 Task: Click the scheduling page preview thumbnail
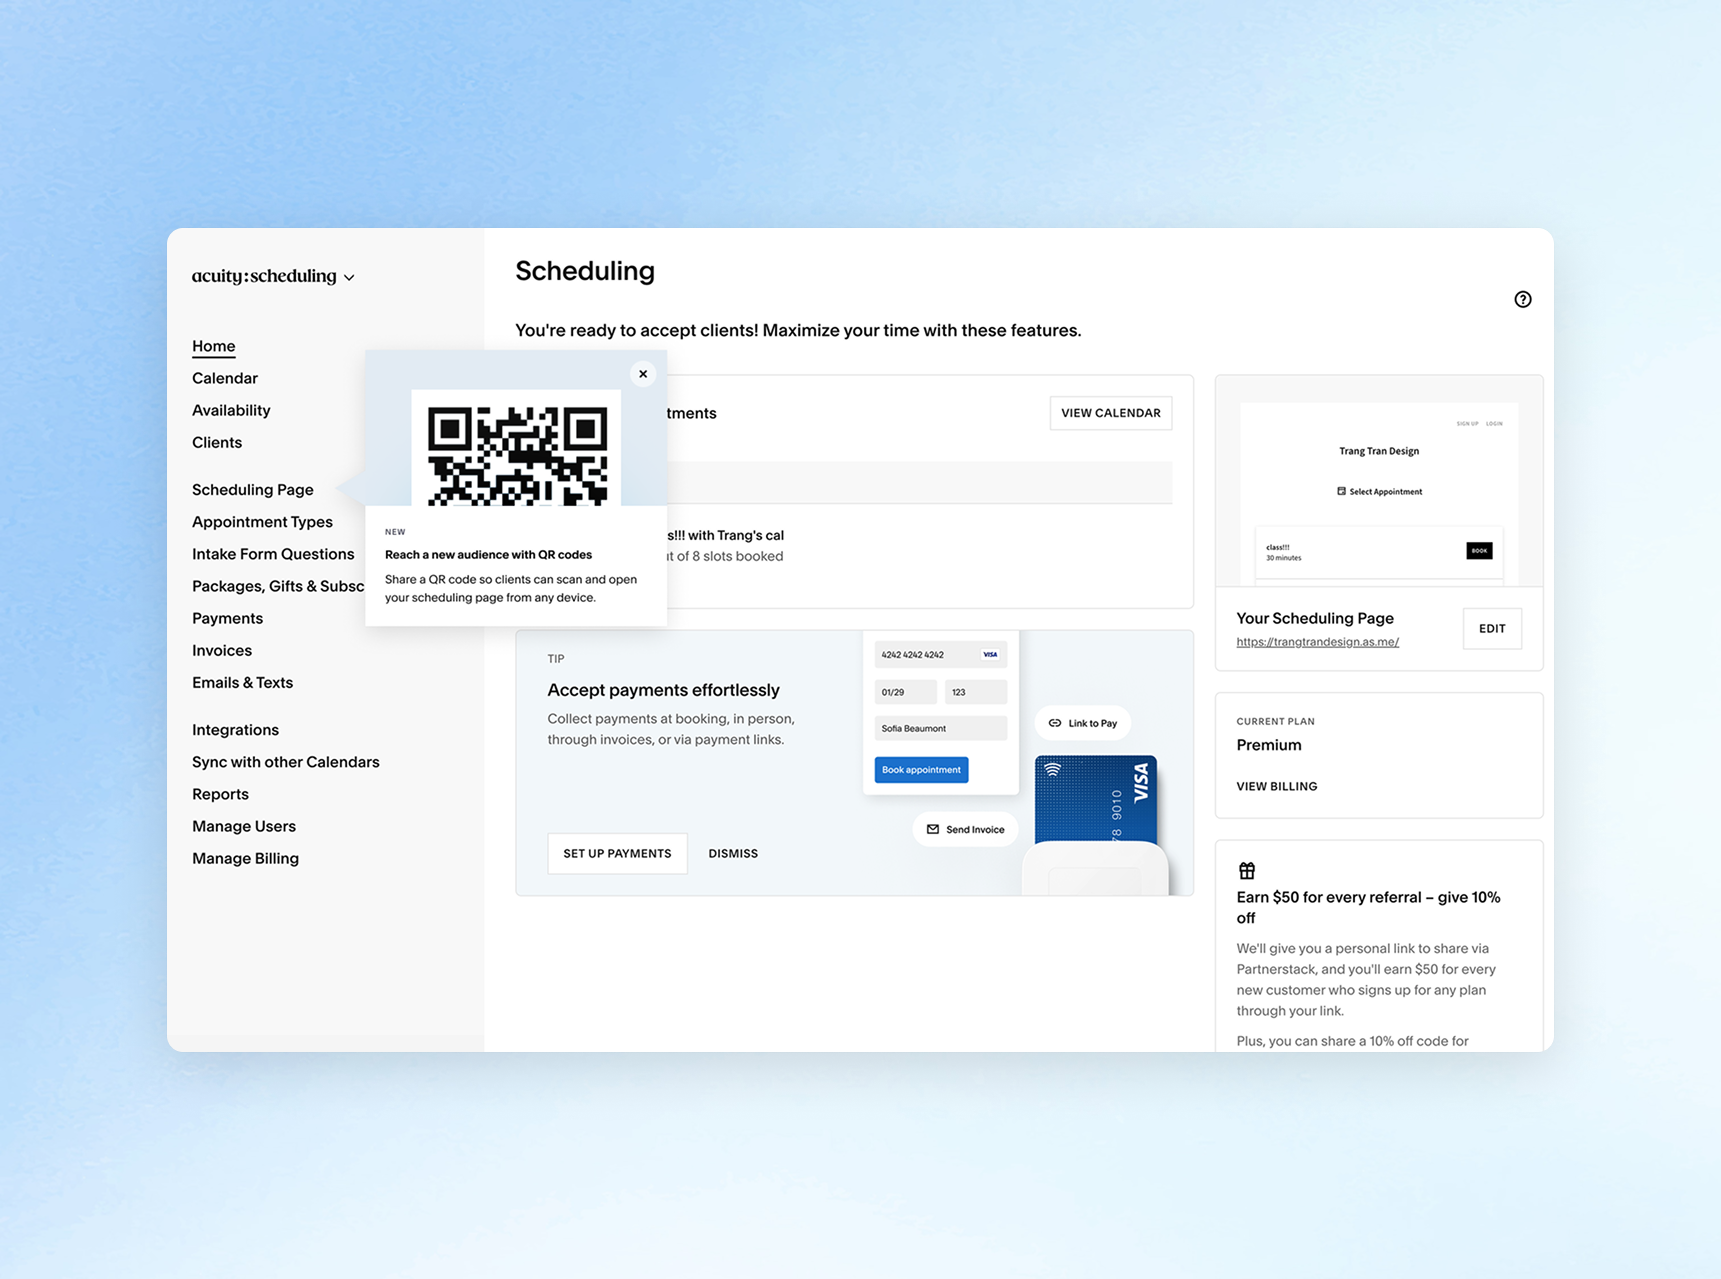click(1378, 482)
